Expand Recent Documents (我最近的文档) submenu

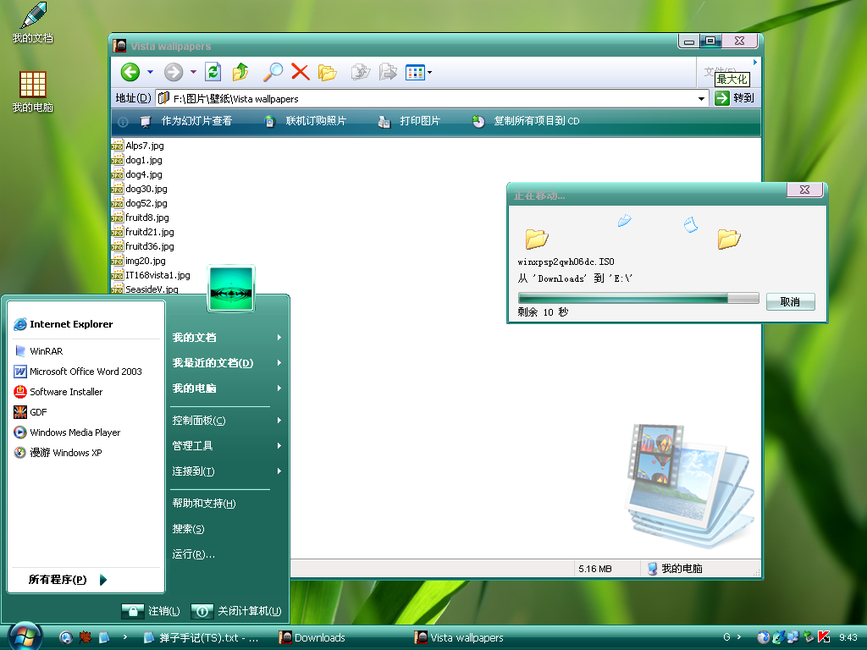227,363
